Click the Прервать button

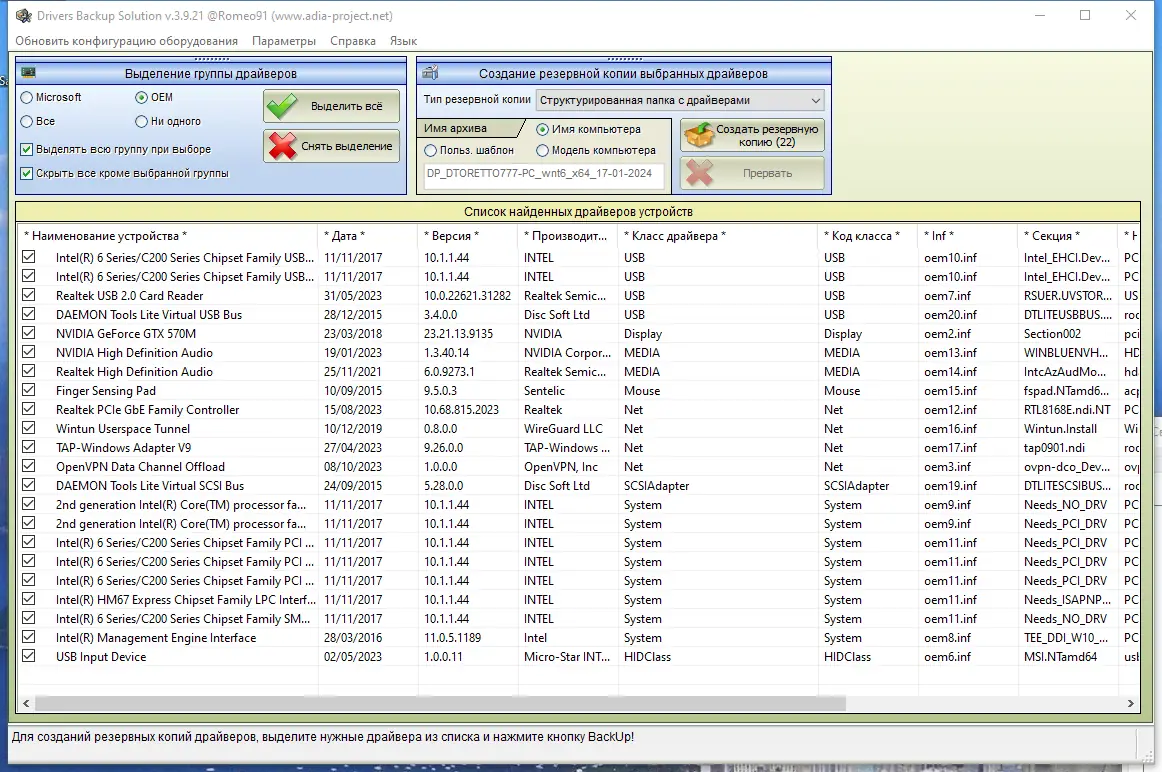click(x=752, y=173)
